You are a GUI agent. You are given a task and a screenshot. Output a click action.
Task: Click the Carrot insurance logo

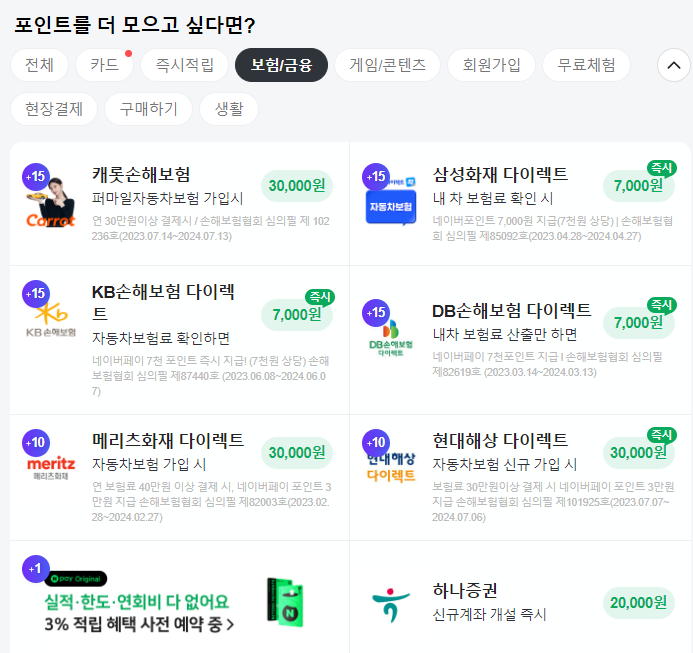51,202
